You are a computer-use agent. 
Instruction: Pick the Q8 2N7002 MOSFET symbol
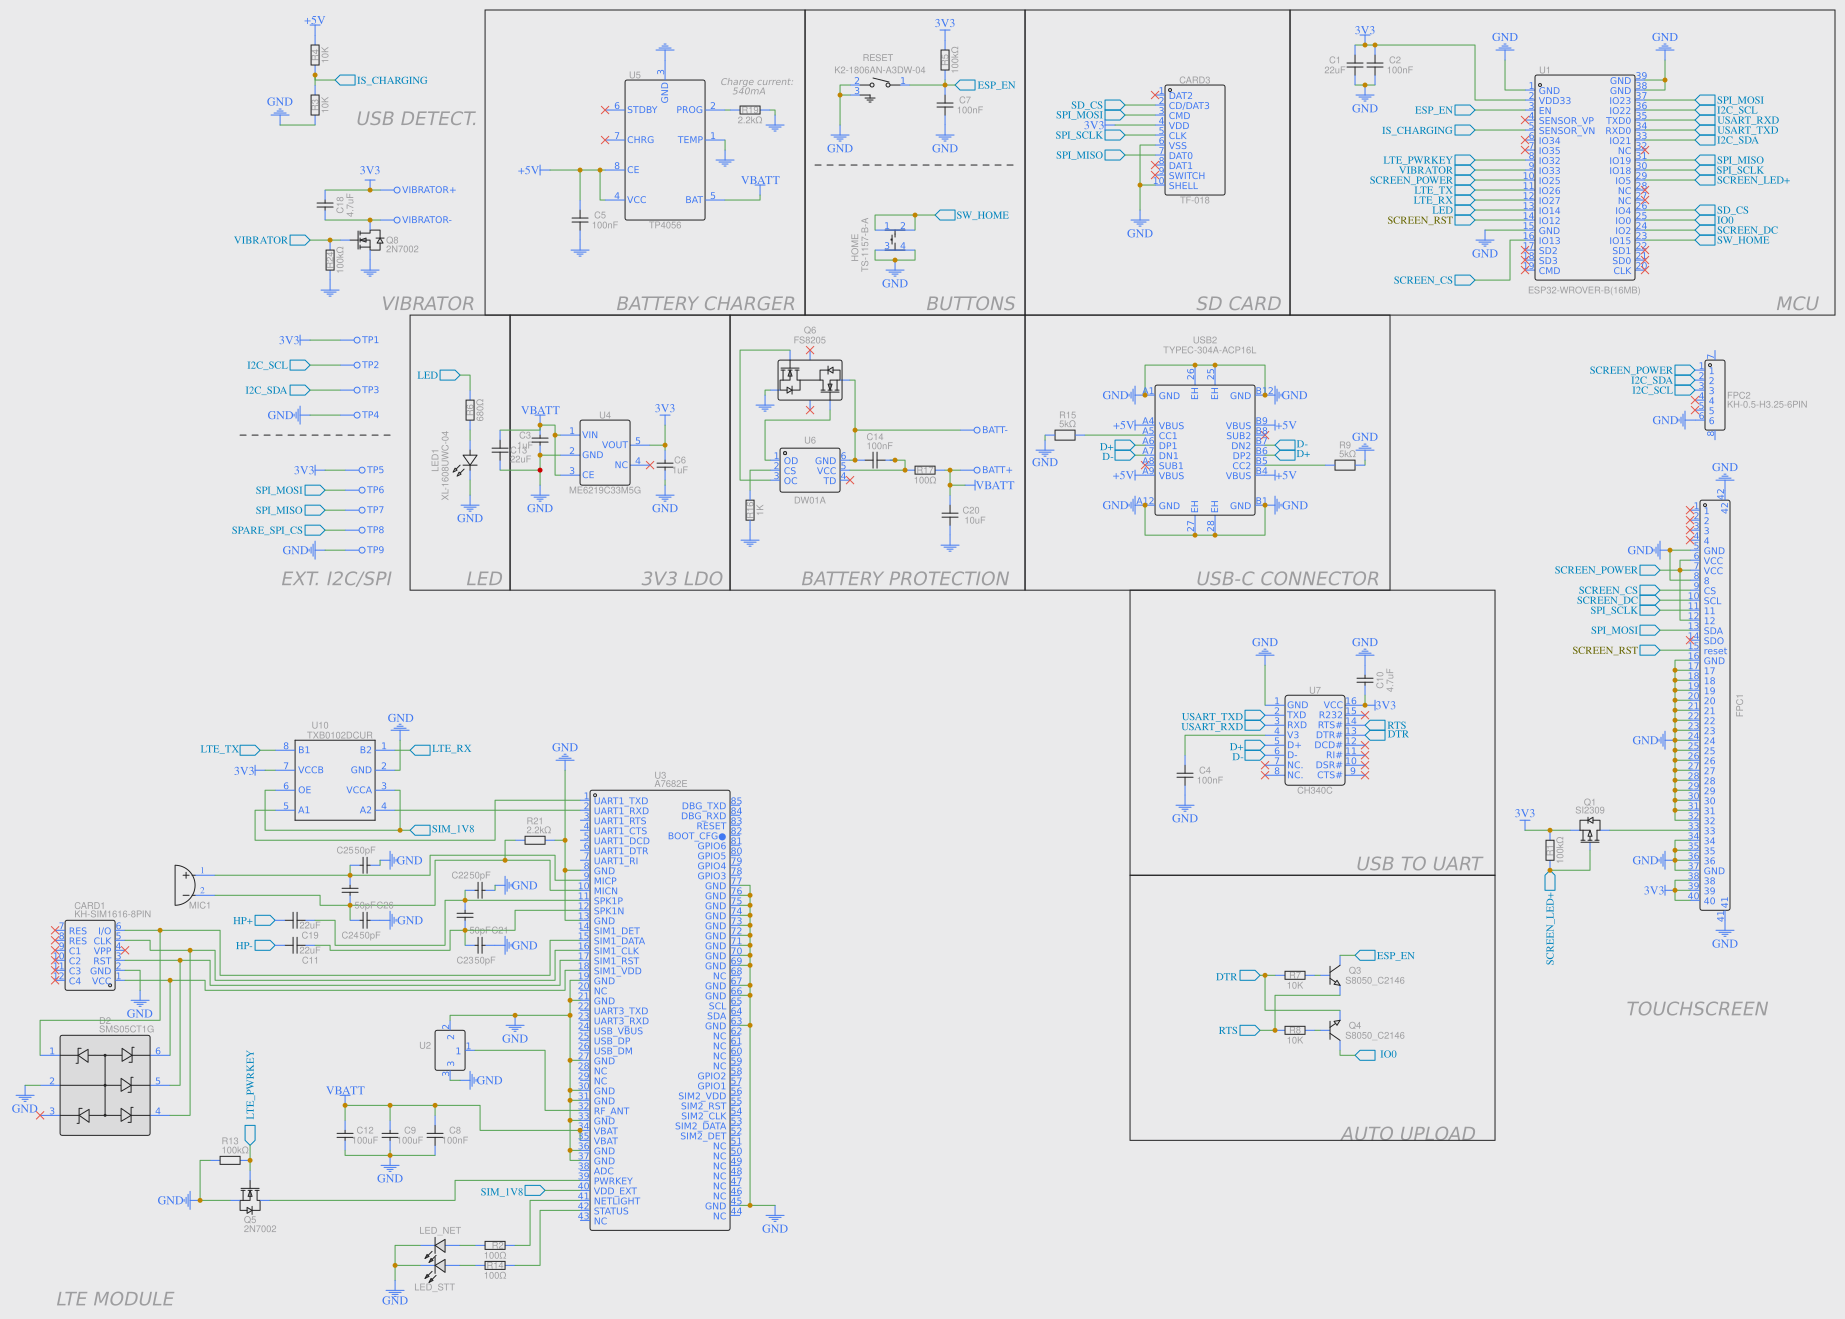coord(368,240)
